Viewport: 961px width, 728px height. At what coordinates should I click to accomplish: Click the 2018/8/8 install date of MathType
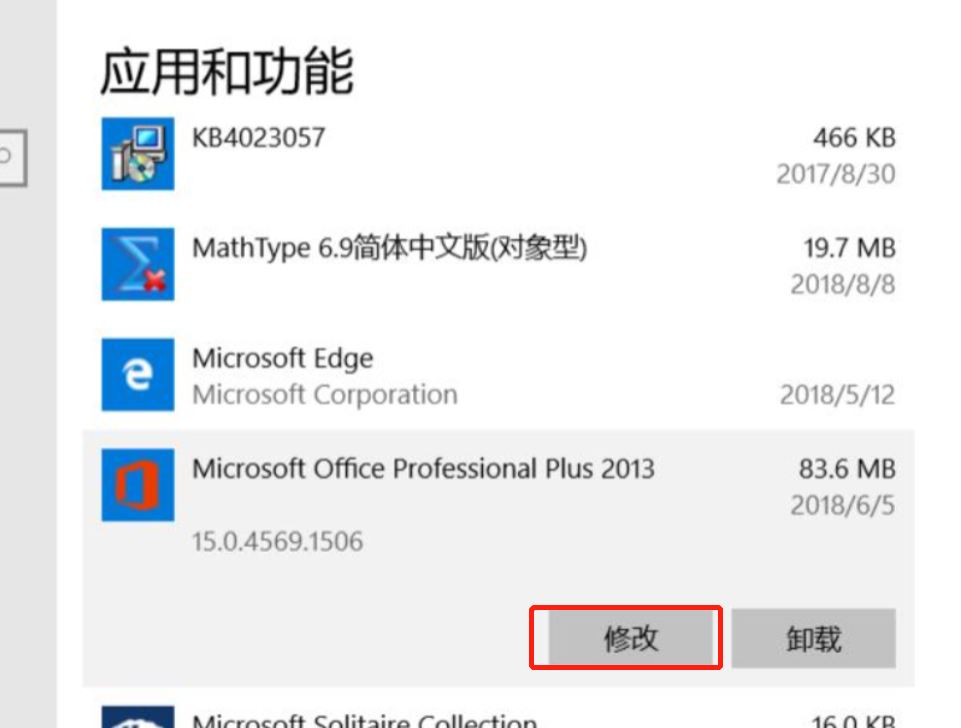pos(842,285)
